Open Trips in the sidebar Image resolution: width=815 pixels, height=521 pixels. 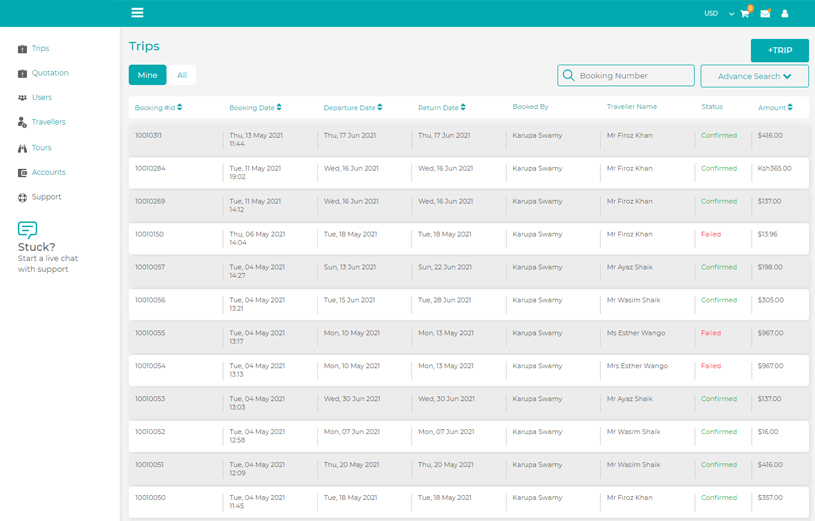pyautogui.click(x=41, y=48)
